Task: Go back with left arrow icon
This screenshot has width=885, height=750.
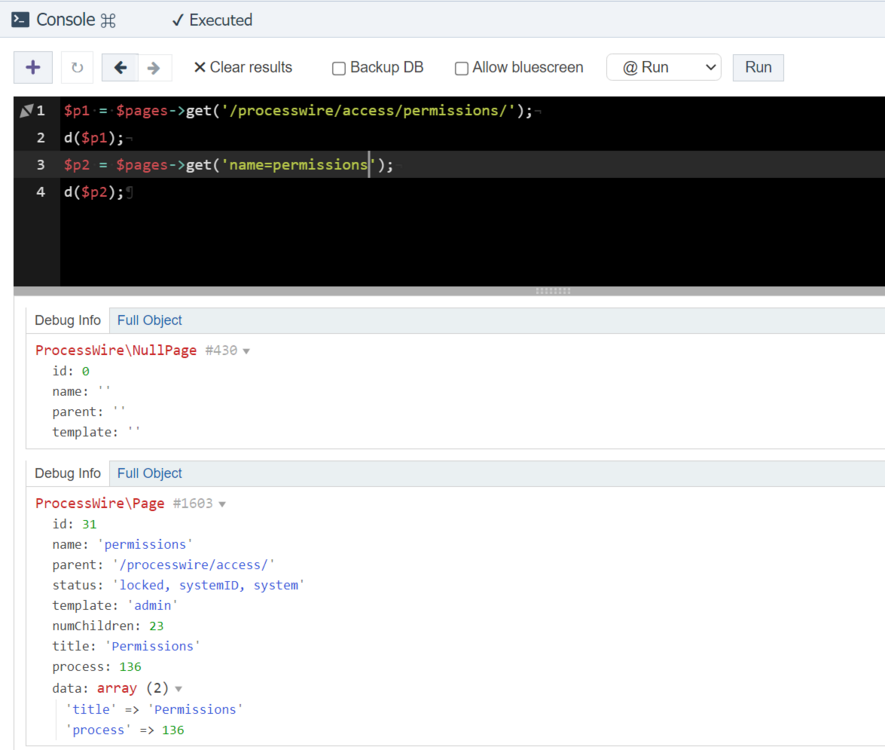Action: [120, 68]
